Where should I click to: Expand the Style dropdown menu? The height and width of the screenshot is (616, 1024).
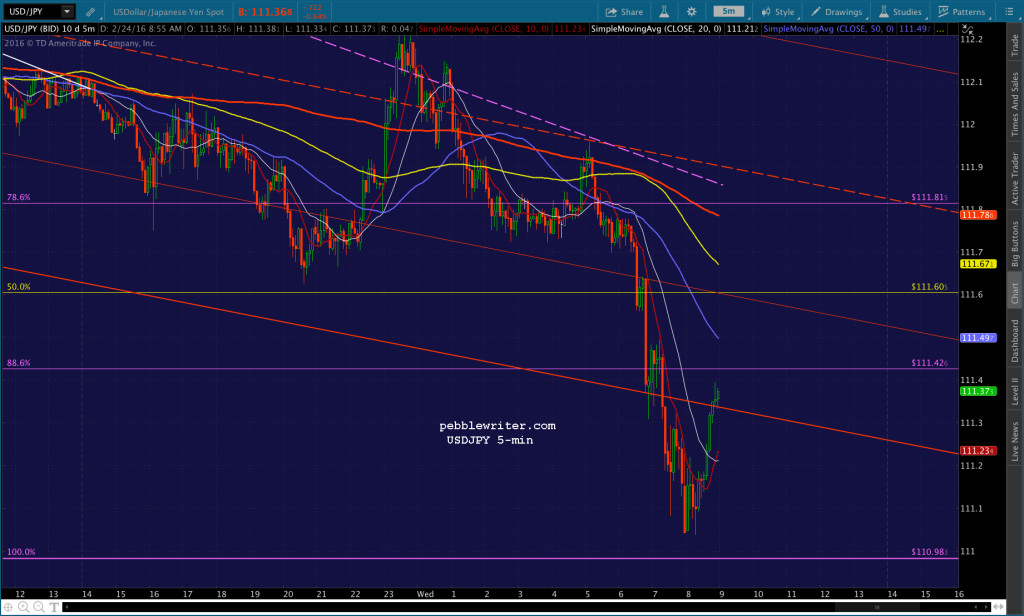[x=779, y=11]
